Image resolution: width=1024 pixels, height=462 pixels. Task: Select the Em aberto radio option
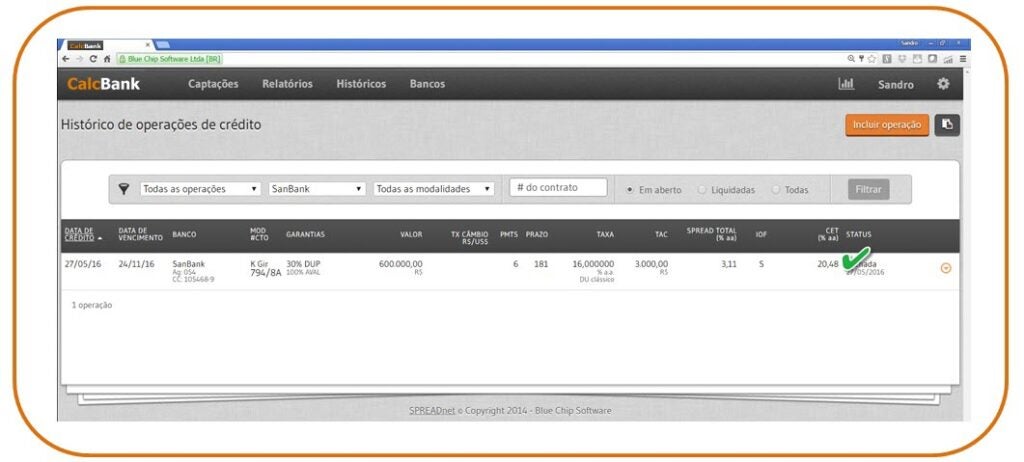point(629,190)
